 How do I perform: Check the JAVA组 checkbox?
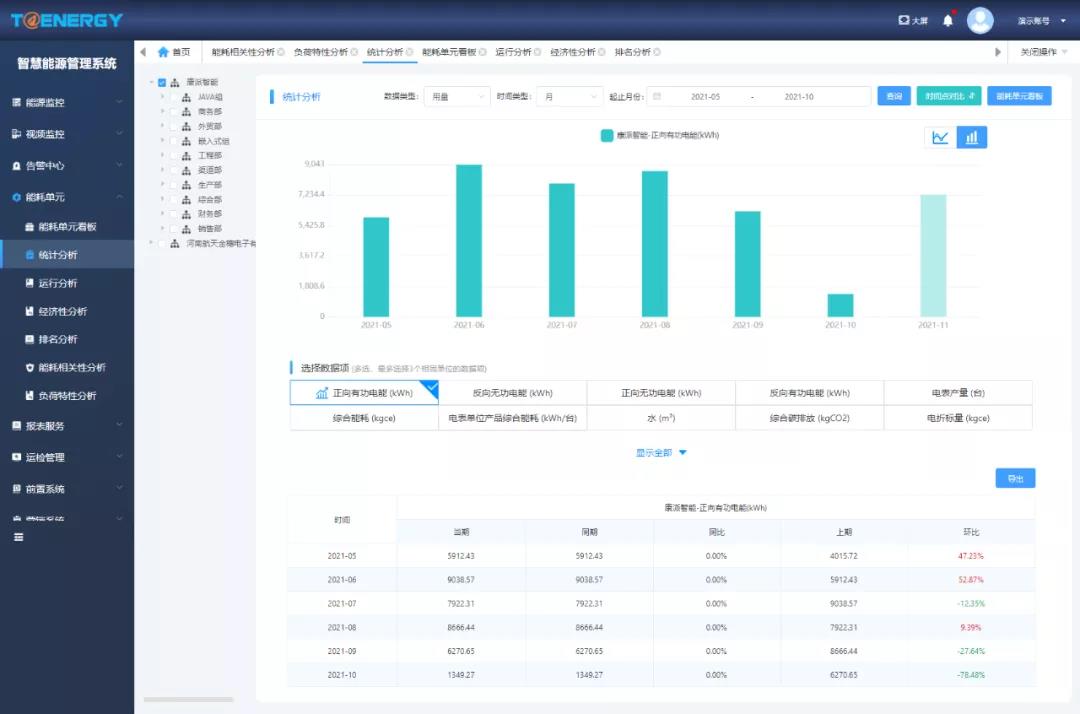click(x=174, y=97)
